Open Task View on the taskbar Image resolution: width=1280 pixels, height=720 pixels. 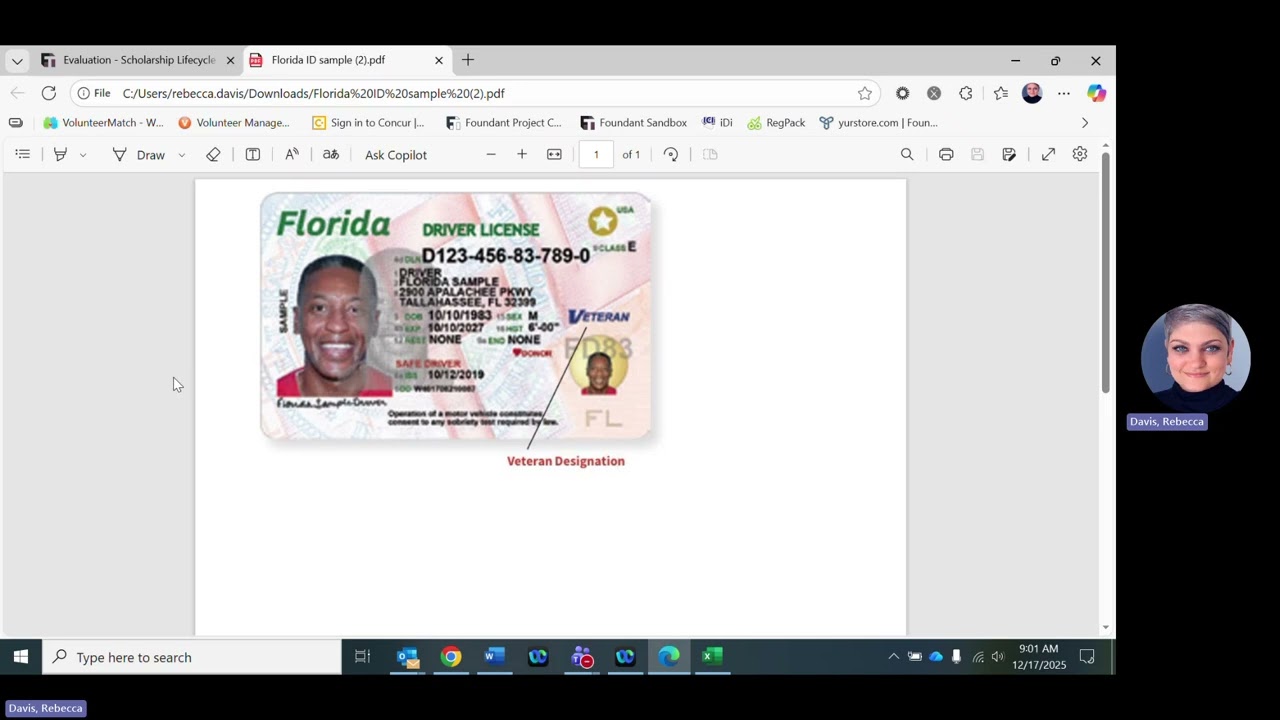pos(363,657)
